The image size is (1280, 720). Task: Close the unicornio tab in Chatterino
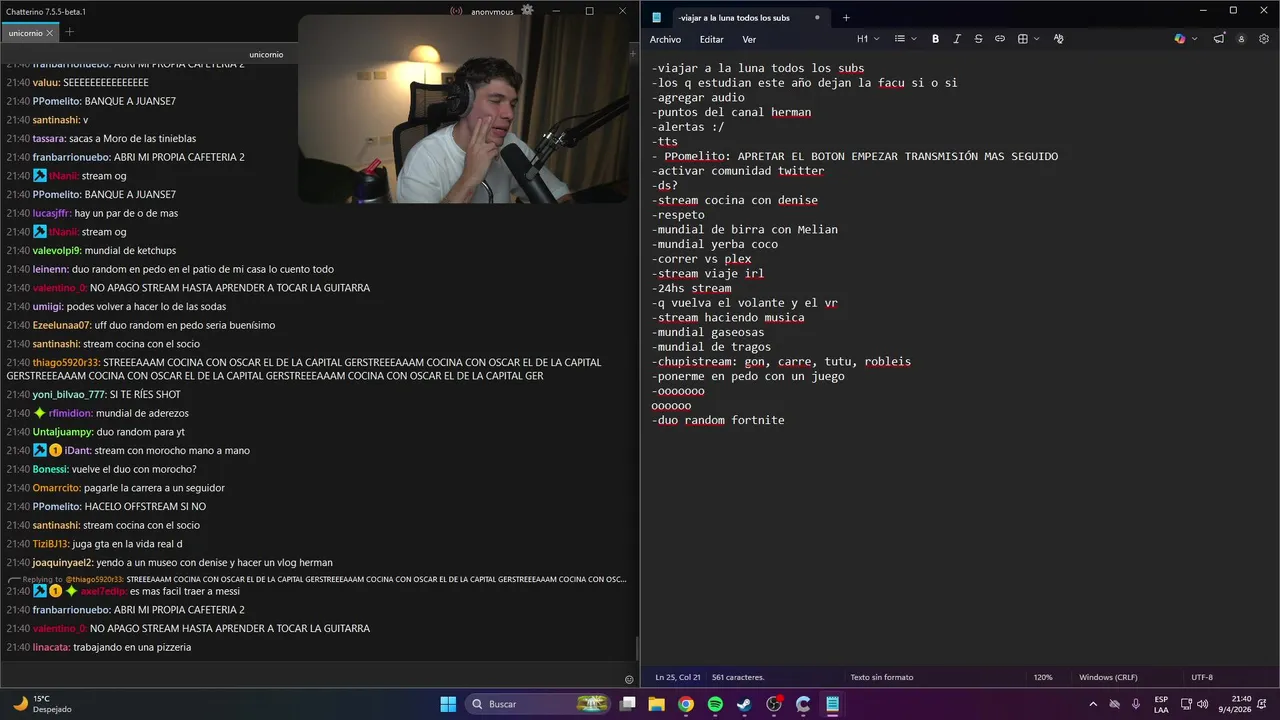coord(50,33)
